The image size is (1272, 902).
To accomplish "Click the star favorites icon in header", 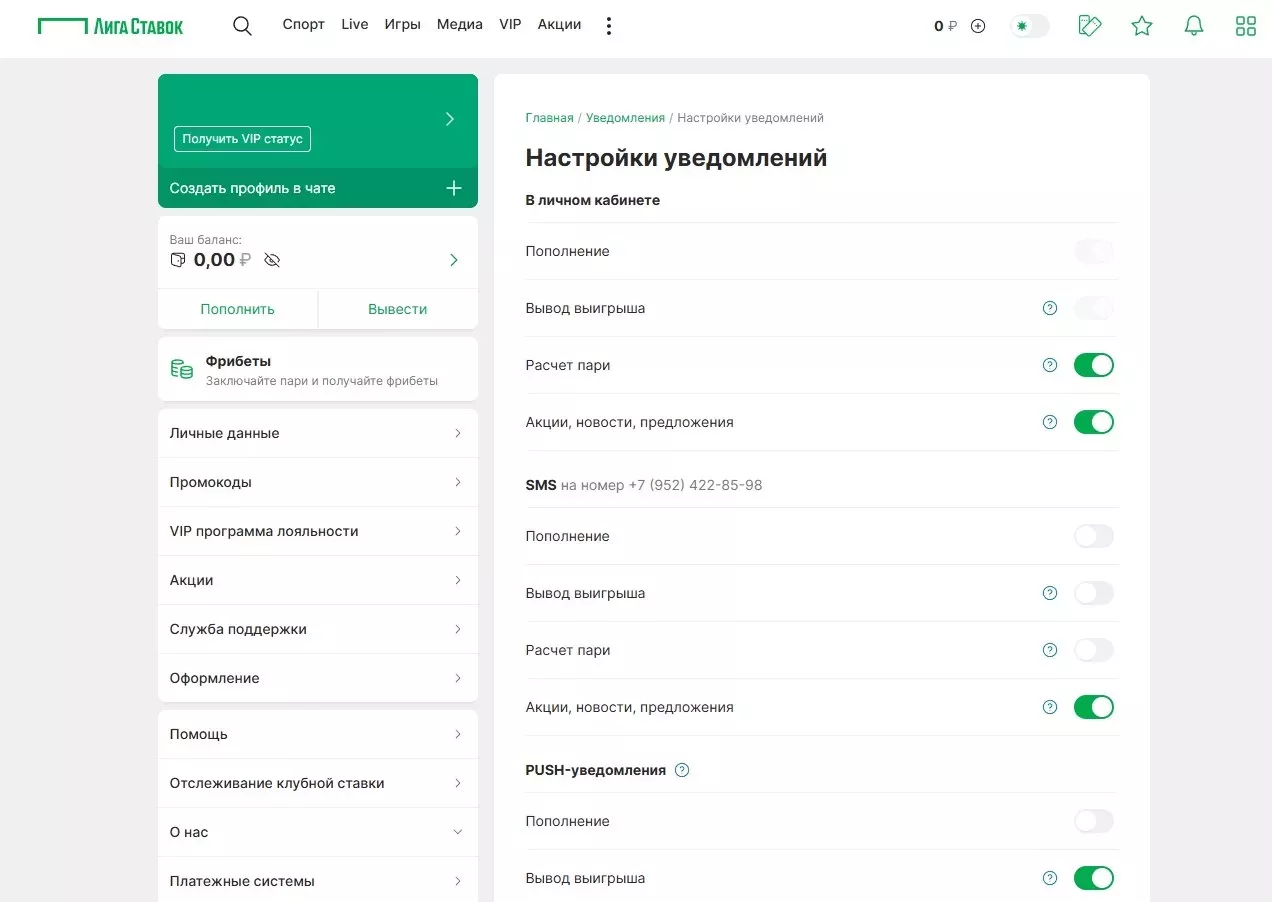I will click(1141, 25).
